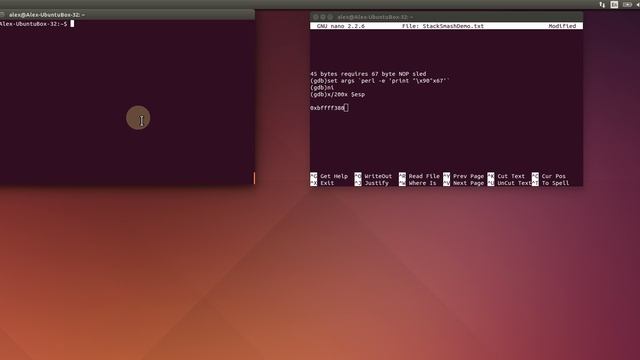The height and width of the screenshot is (360, 640).
Task: Click the Cut Text shortcut in nano
Action: (x=506, y=176)
